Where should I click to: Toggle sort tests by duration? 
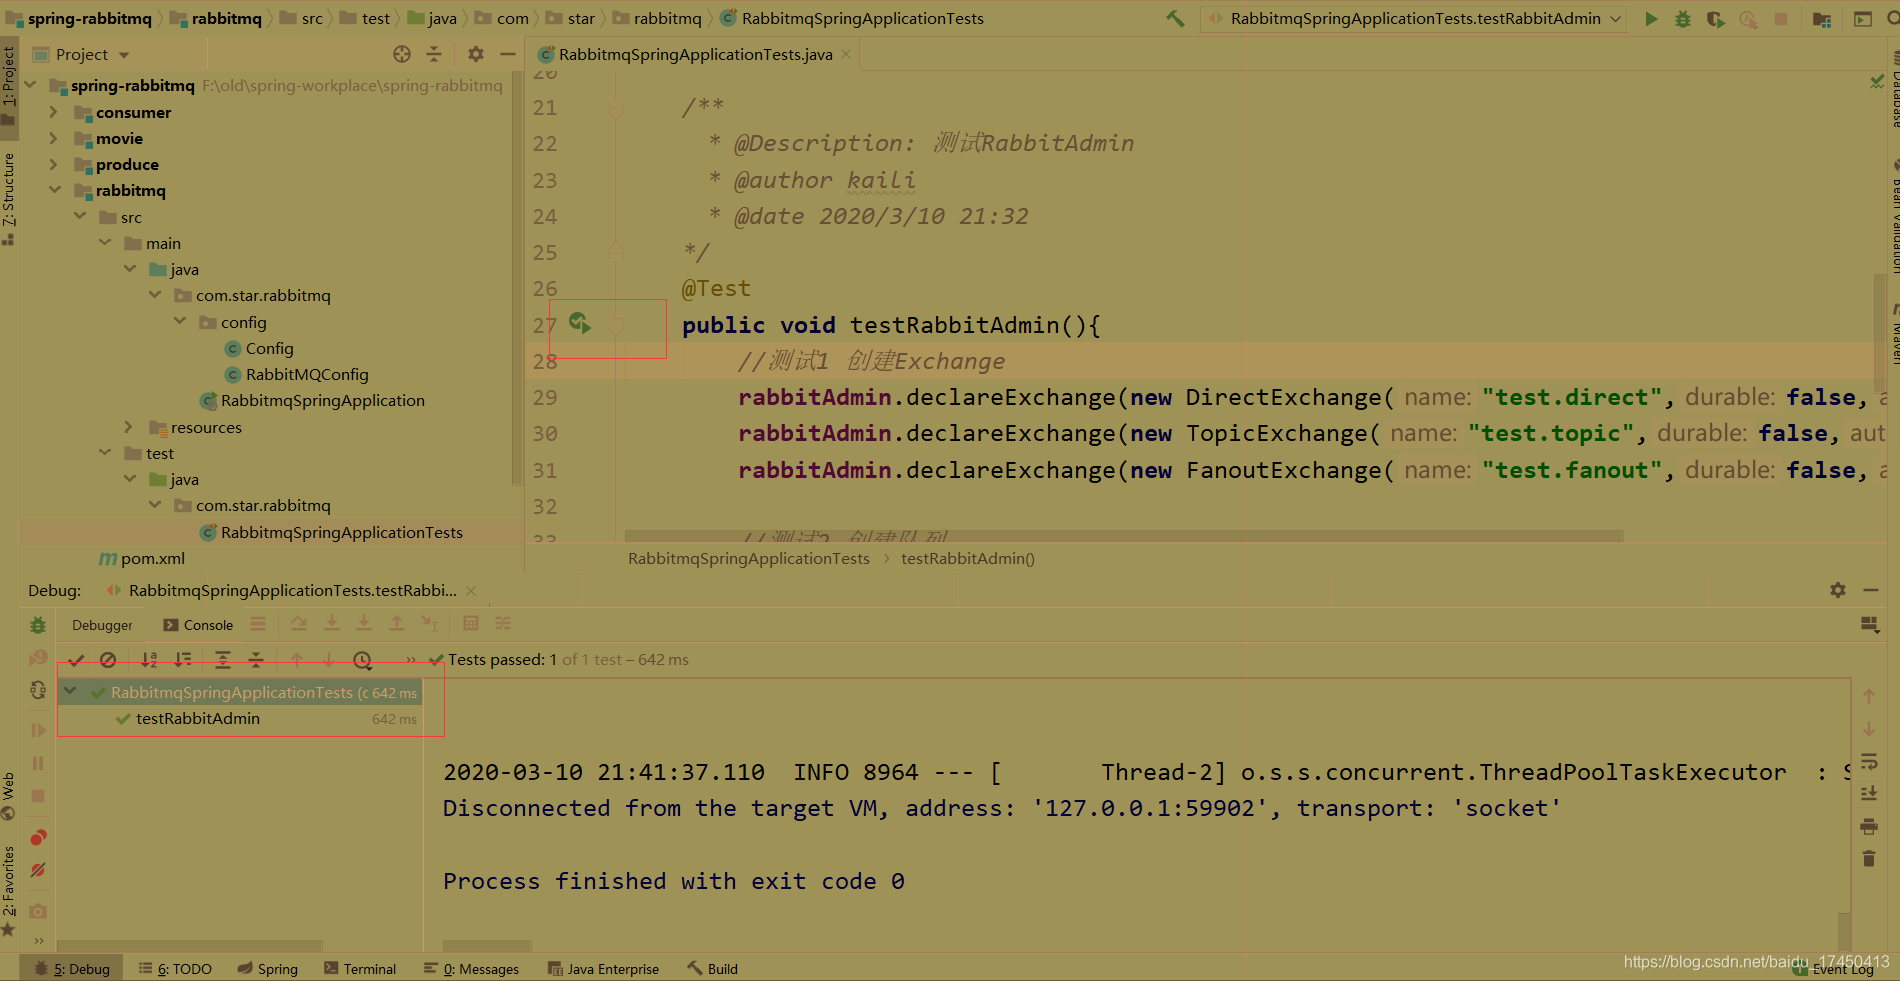182,659
